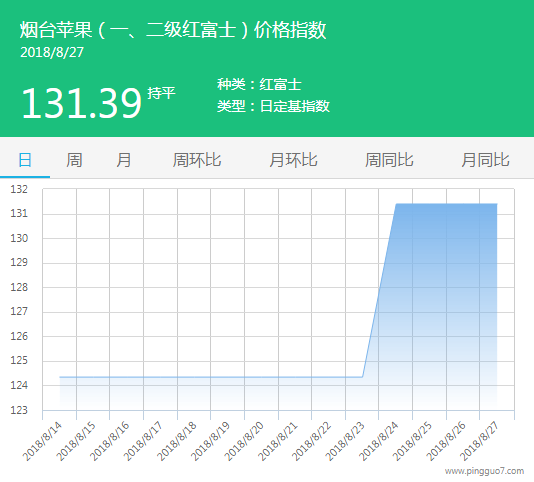Image resolution: width=534 pixels, height=482 pixels.
Task: Click the www.pingguo7.com watermark link
Action: pyautogui.click(x=484, y=471)
